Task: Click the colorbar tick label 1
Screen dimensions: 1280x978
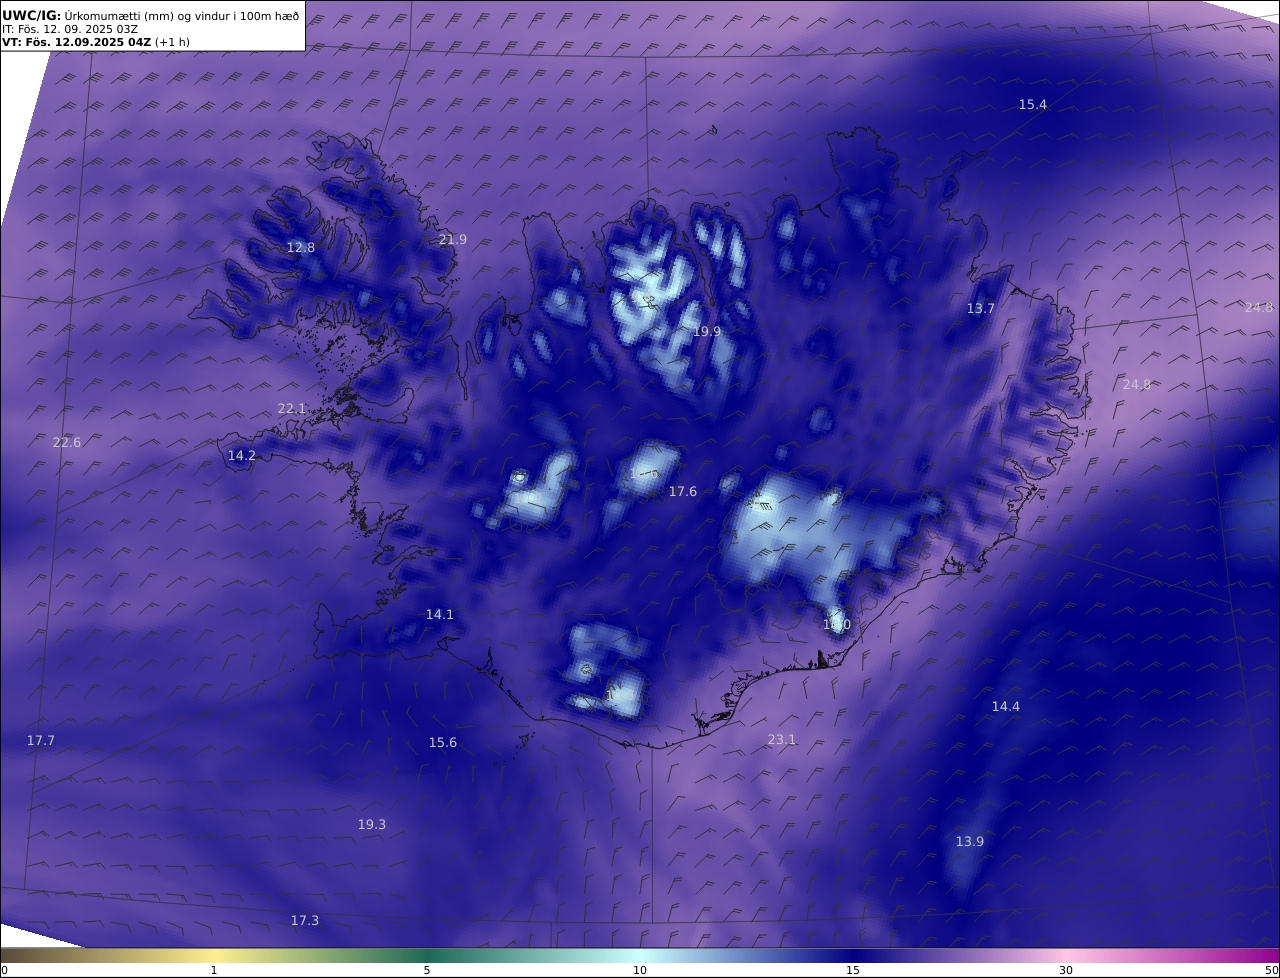Action: [214, 970]
